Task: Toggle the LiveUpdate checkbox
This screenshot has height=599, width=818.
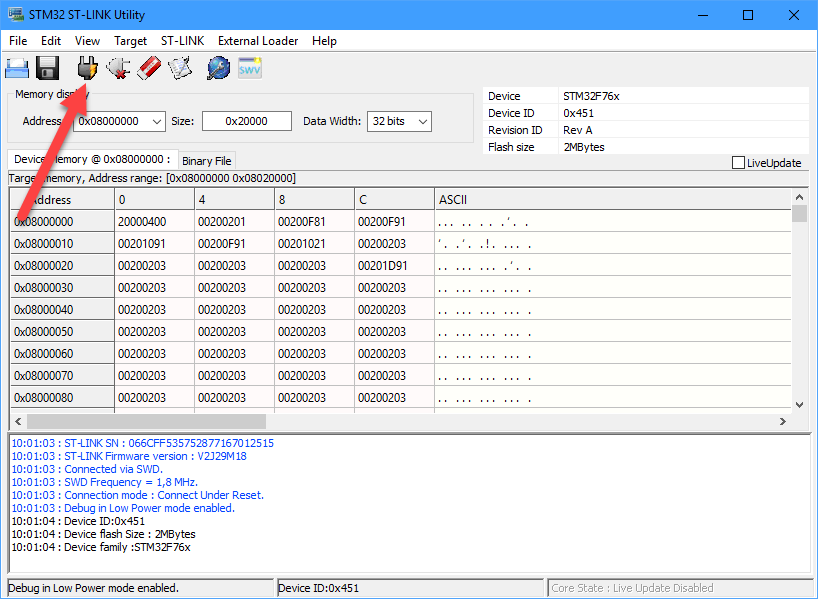Action: (x=738, y=163)
